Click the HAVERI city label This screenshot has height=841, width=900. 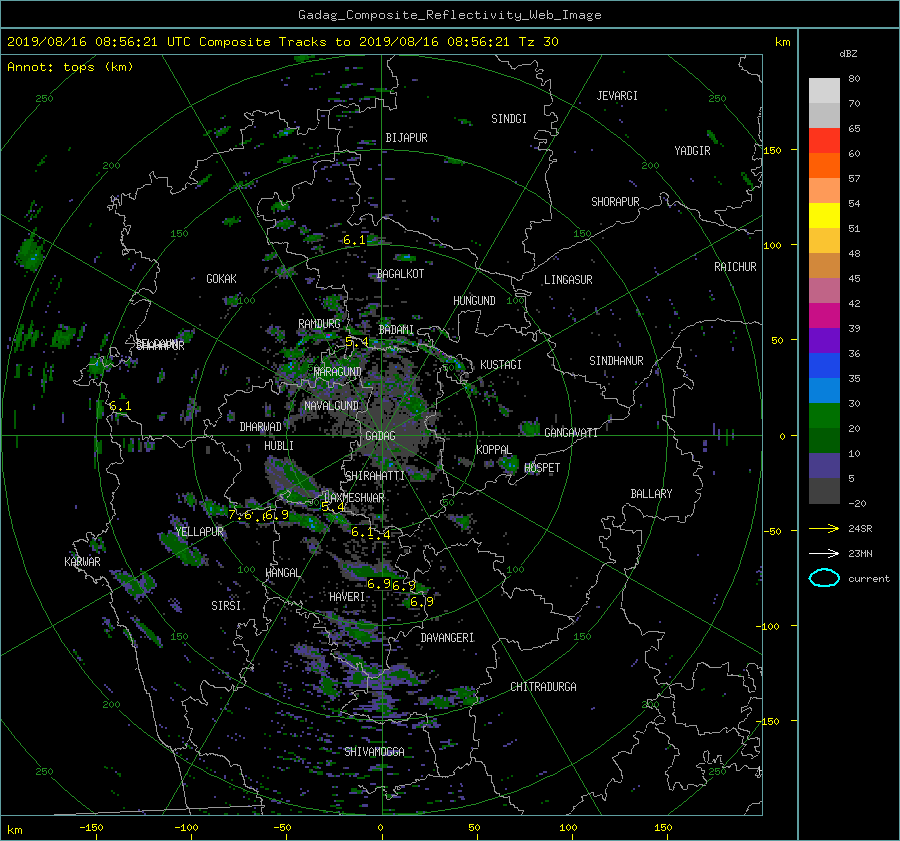(347, 598)
